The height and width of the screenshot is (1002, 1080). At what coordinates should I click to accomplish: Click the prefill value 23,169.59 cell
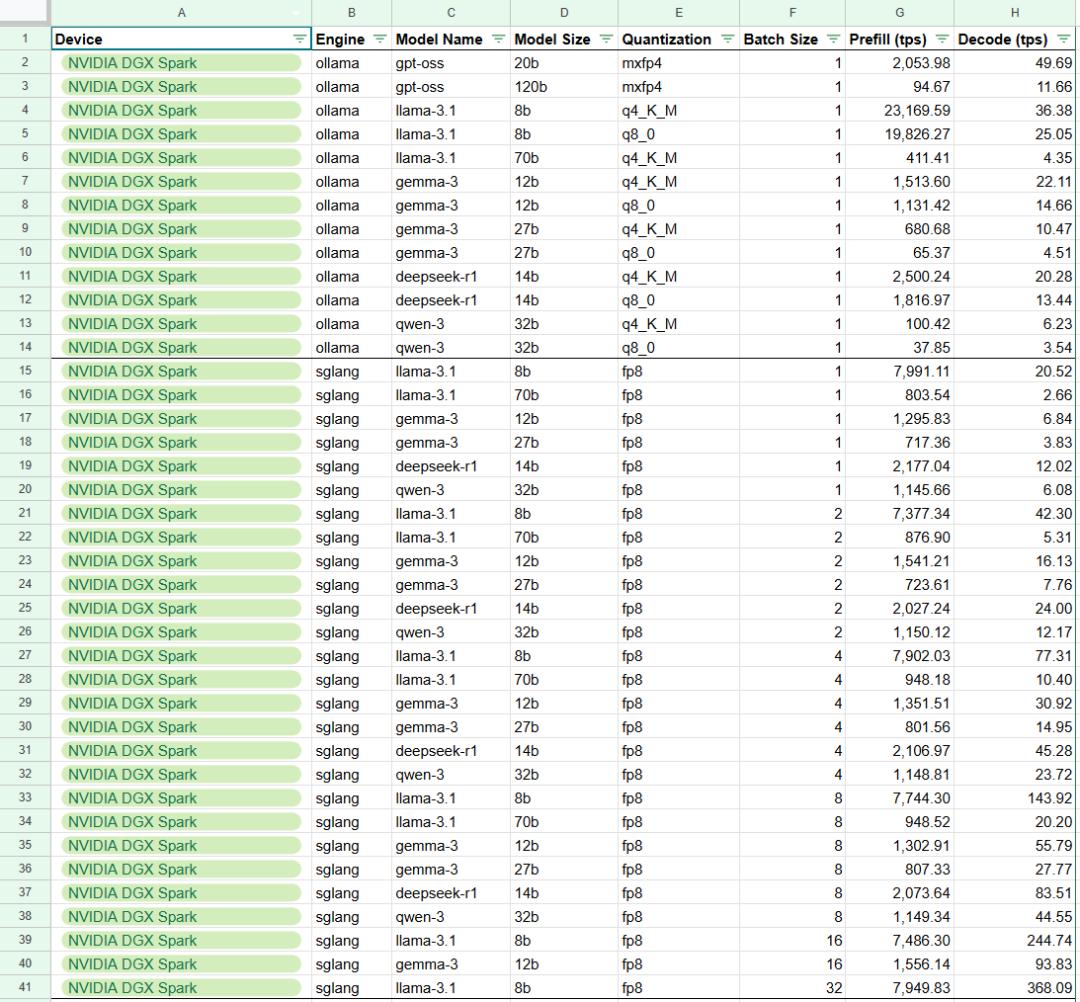pos(900,111)
